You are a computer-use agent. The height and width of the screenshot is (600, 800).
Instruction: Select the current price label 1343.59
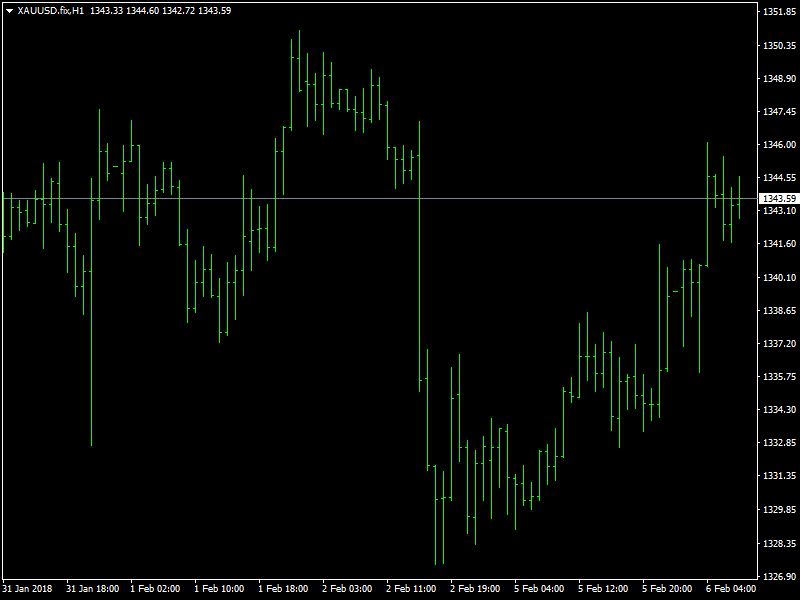pyautogui.click(x=779, y=198)
